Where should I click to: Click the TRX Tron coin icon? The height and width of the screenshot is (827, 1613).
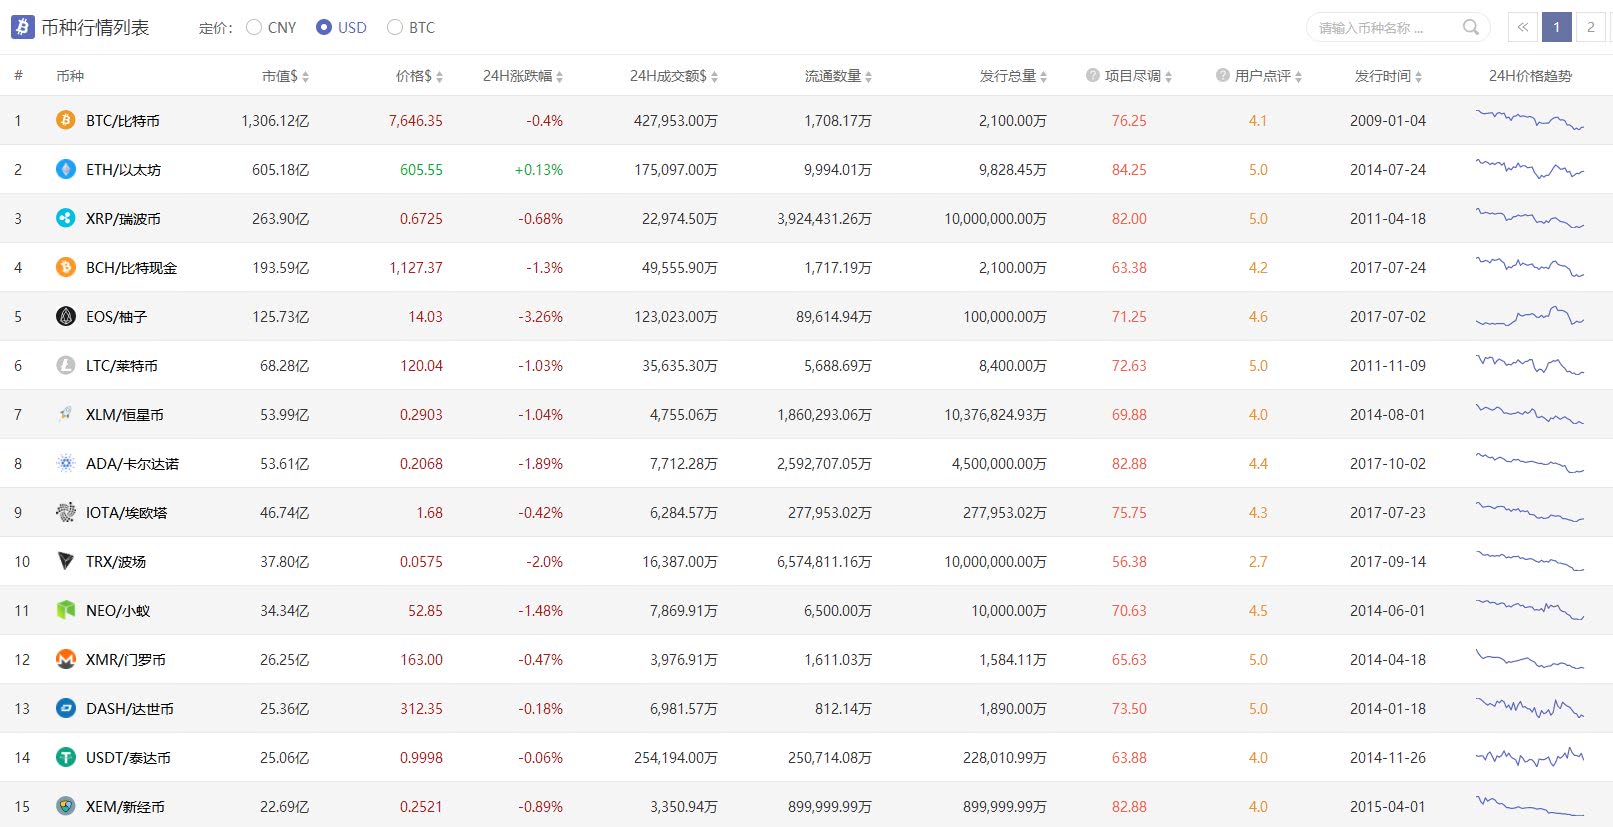pos(66,561)
